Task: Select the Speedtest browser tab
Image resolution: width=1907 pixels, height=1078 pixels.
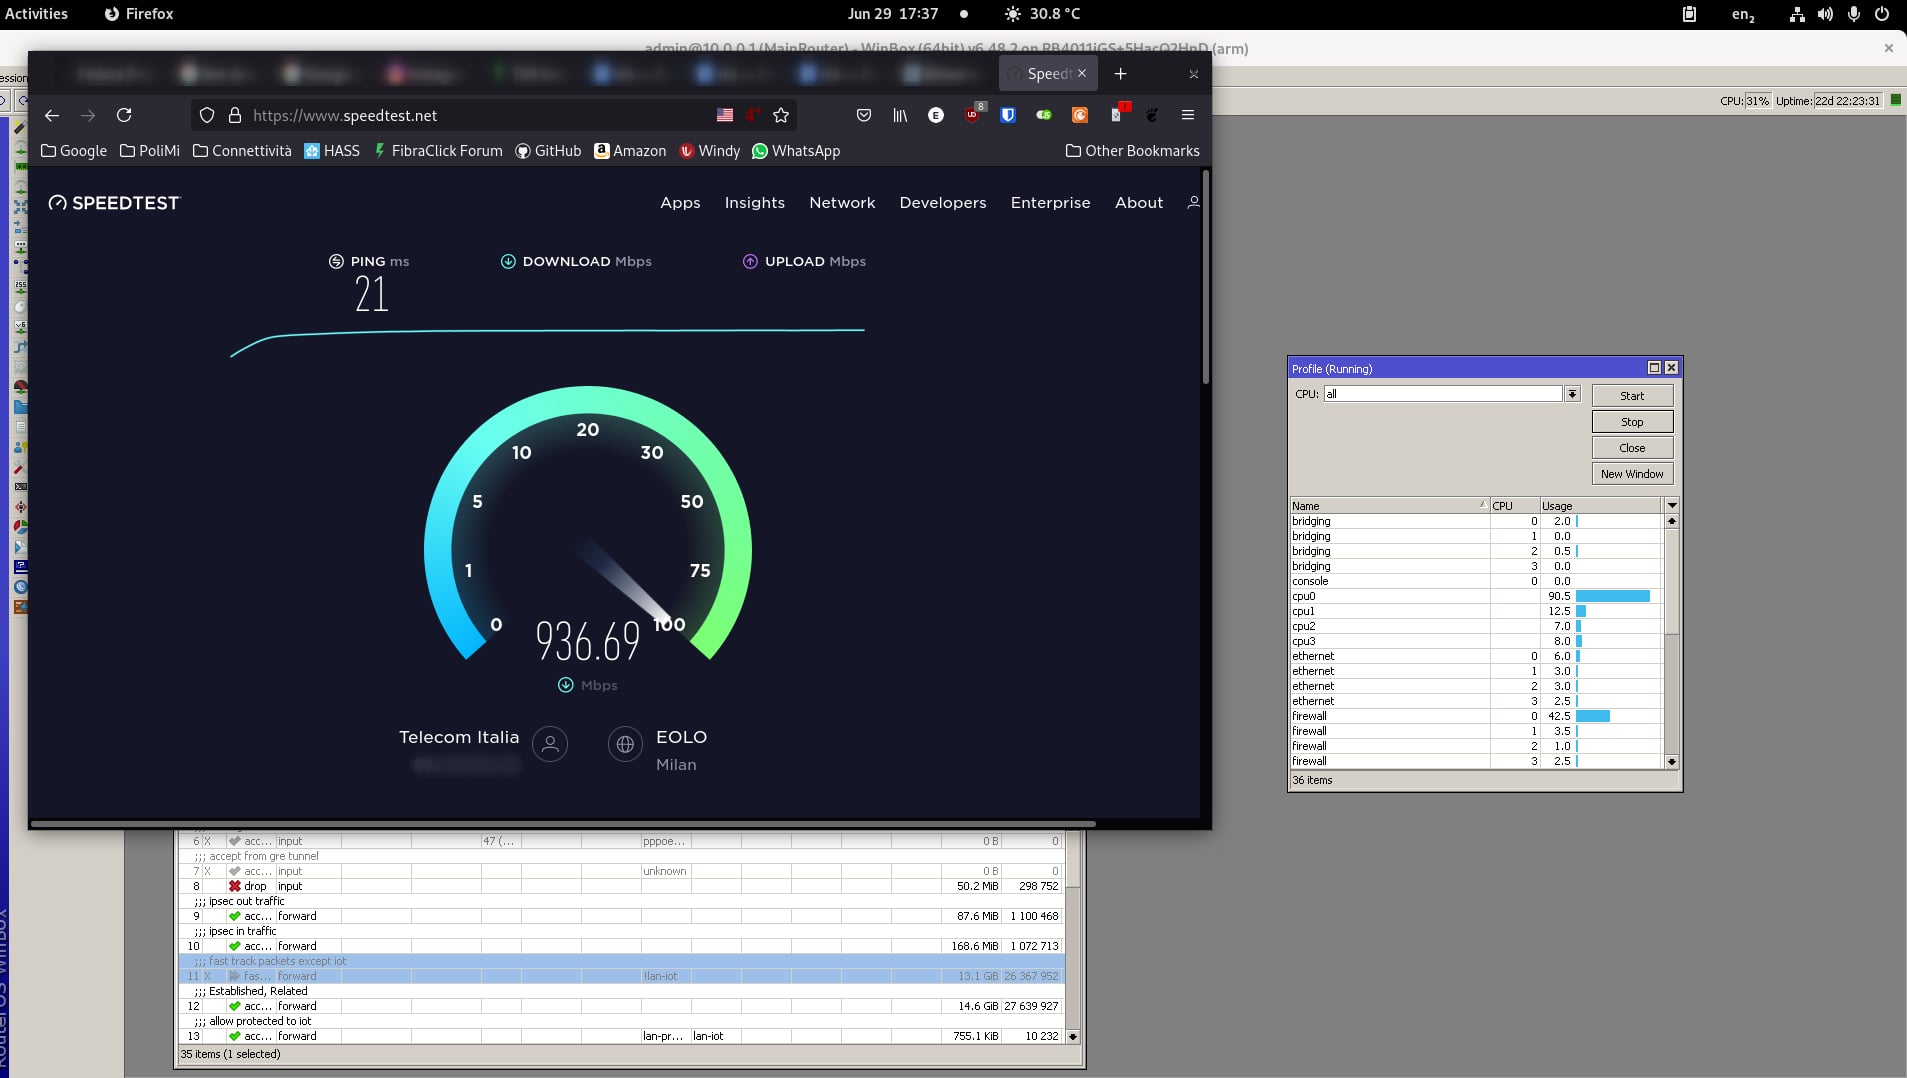Action: click(x=1046, y=73)
